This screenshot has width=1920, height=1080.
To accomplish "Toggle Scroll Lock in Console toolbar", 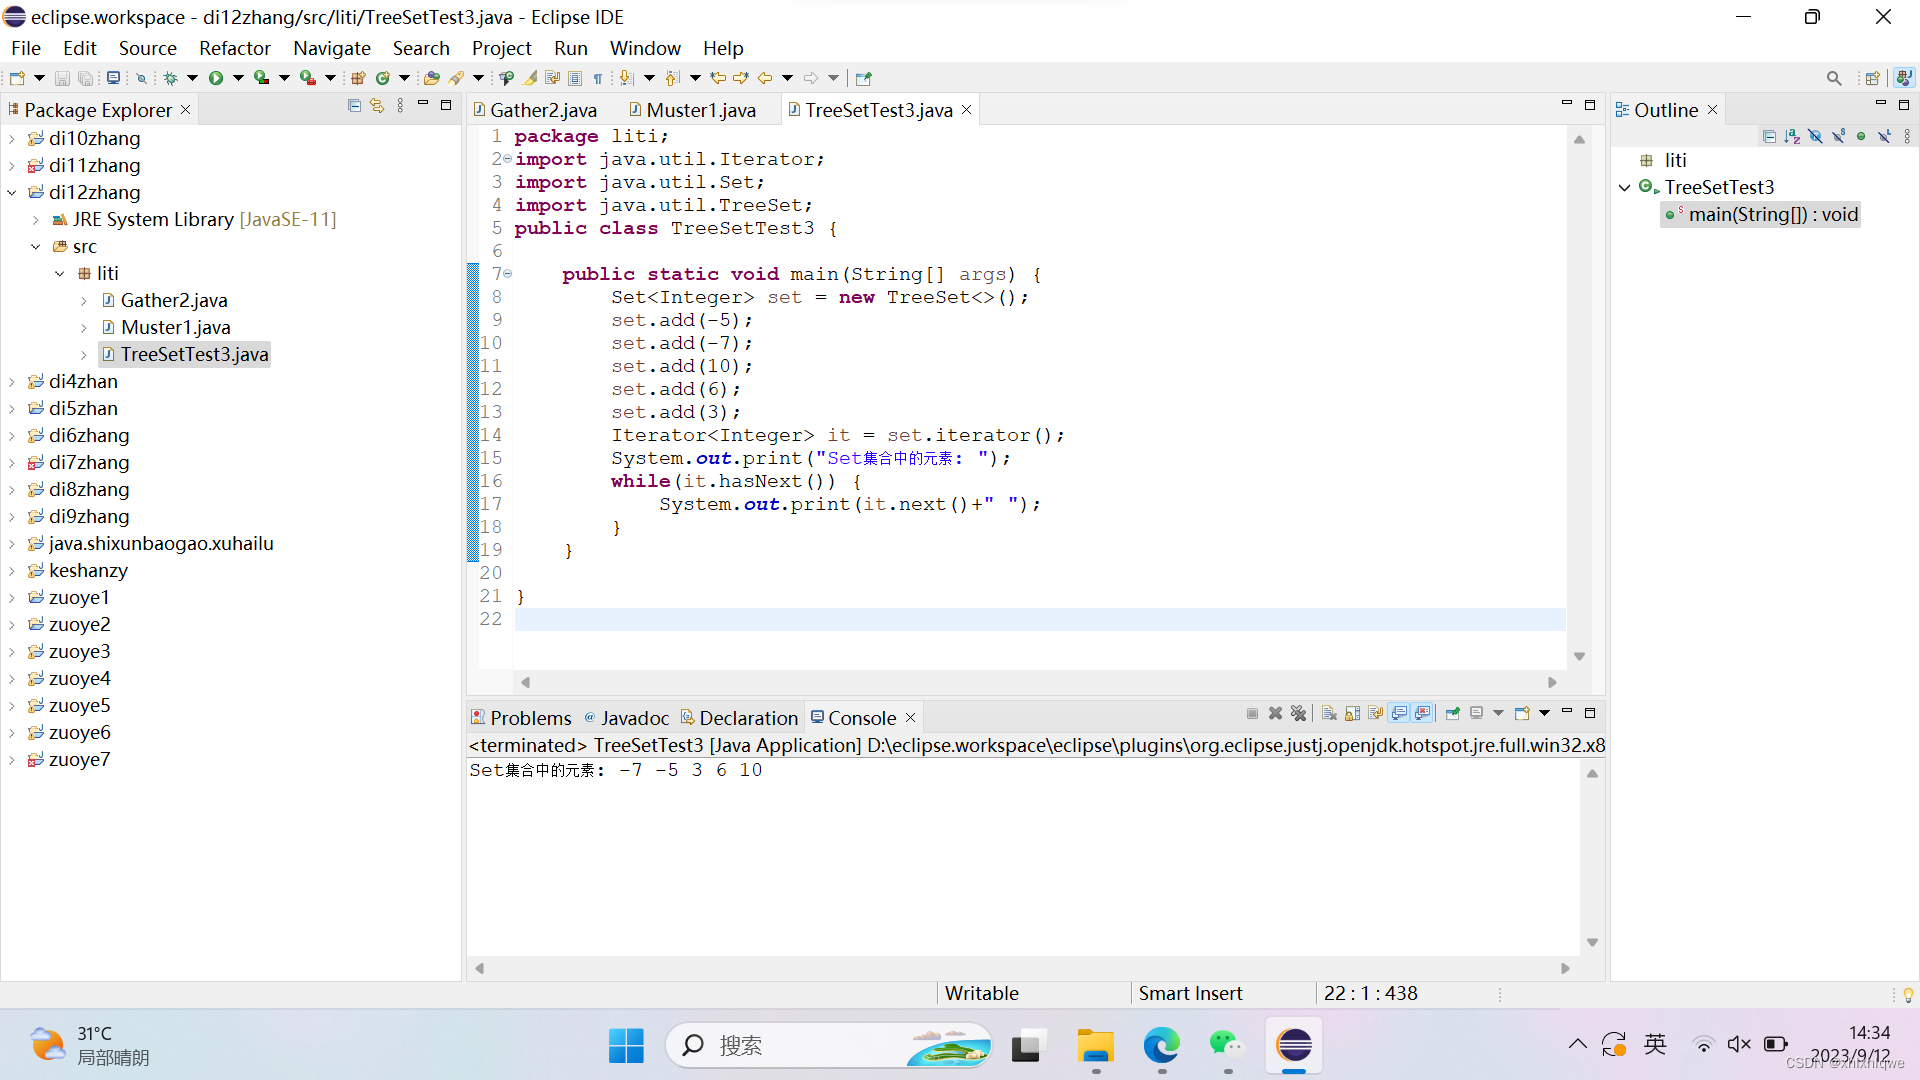I will pyautogui.click(x=1352, y=714).
